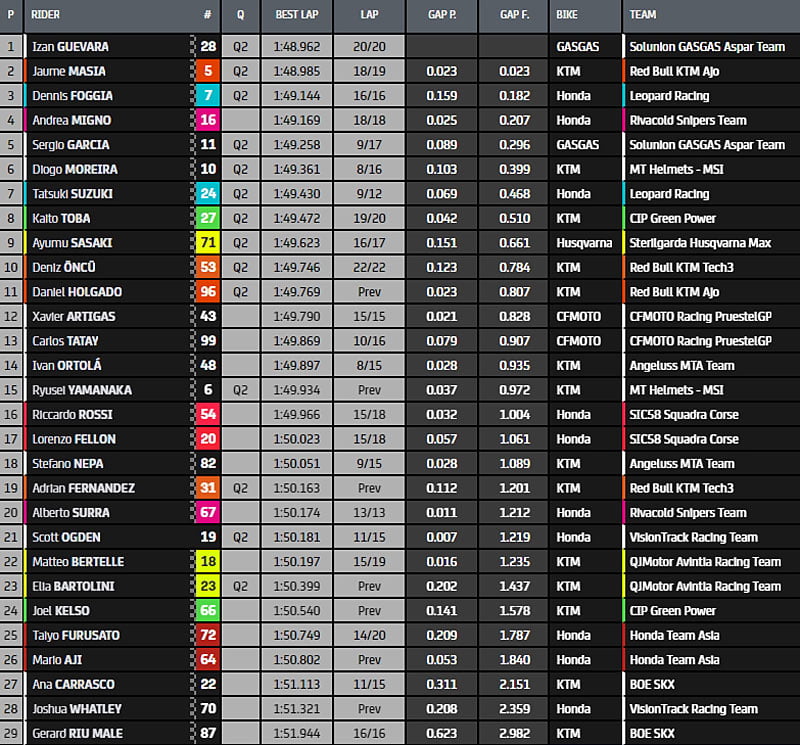Click the GAP F. column header
This screenshot has height=745, width=800.
(x=512, y=15)
